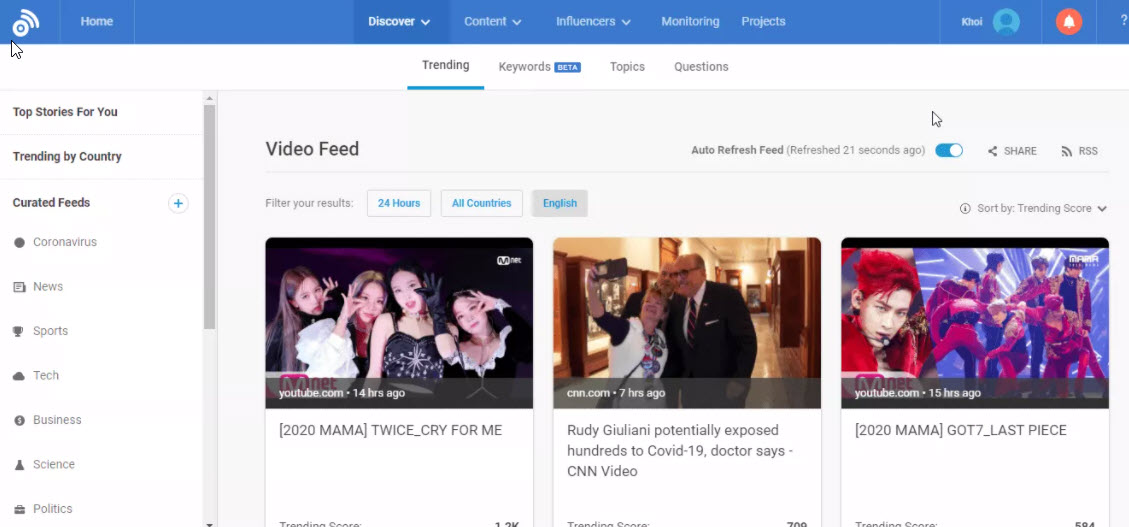Click the Tech cloud icon
Viewport: 1129px width, 527px height.
[19, 376]
